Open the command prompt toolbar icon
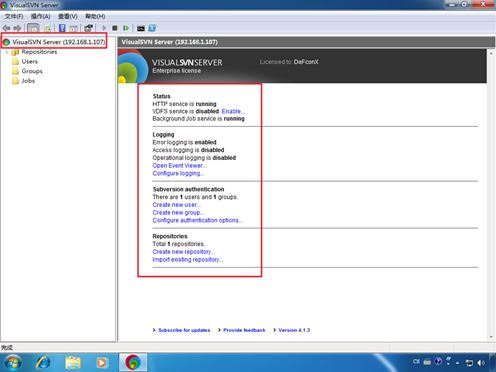The width and height of the screenshot is (496, 372). pos(141,28)
